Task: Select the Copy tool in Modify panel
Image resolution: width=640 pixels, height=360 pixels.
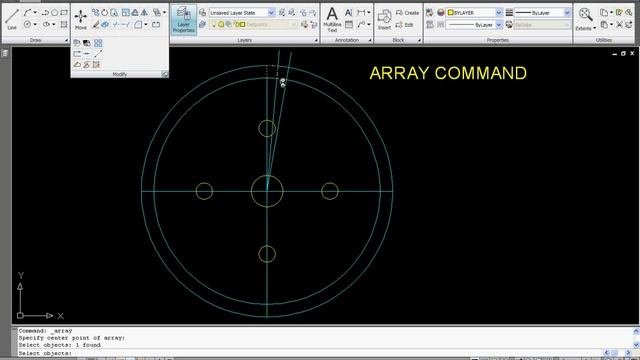Action: (x=95, y=13)
